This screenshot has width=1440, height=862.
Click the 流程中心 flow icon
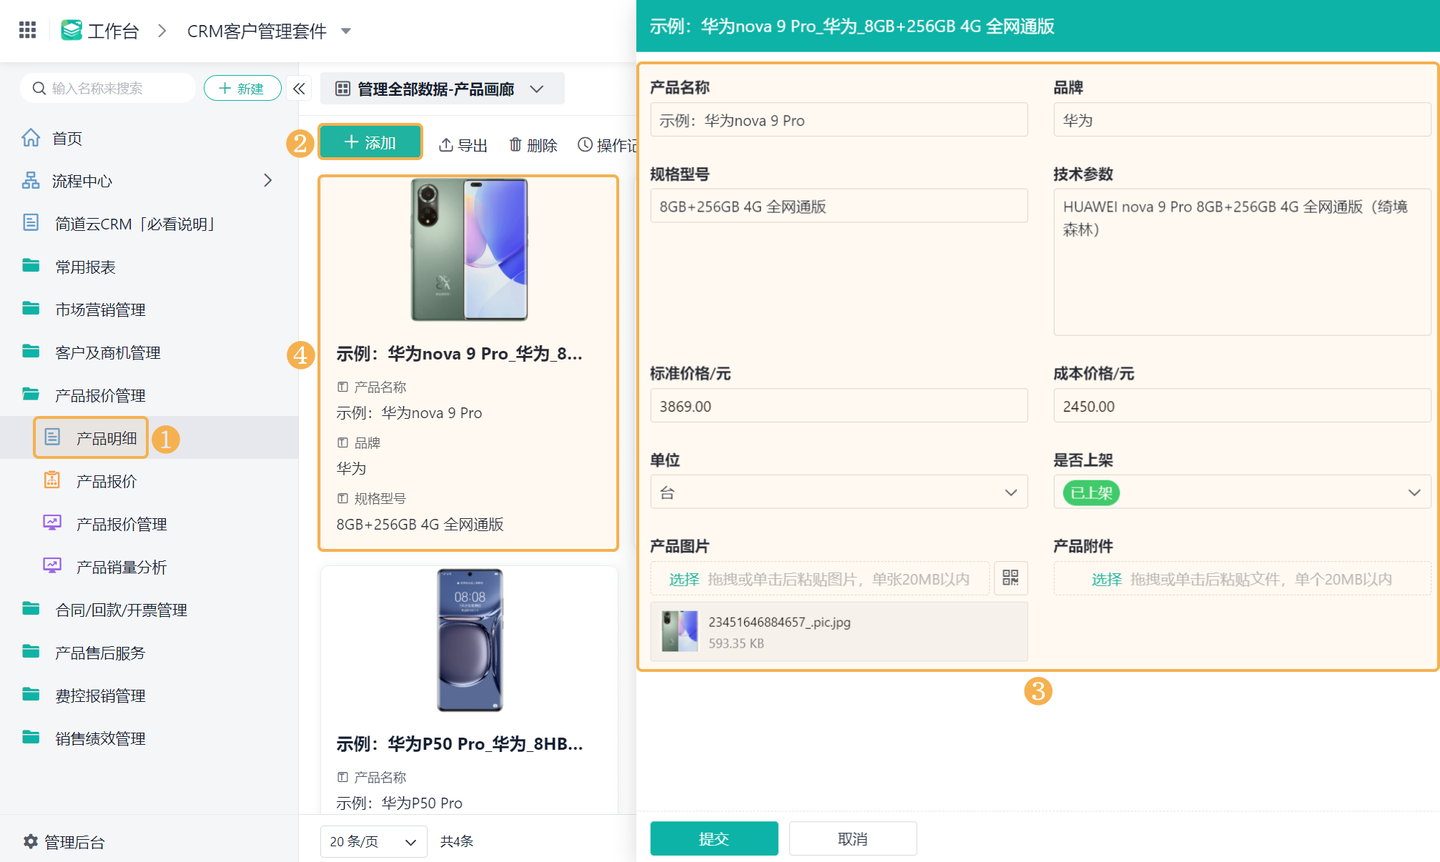pos(31,181)
